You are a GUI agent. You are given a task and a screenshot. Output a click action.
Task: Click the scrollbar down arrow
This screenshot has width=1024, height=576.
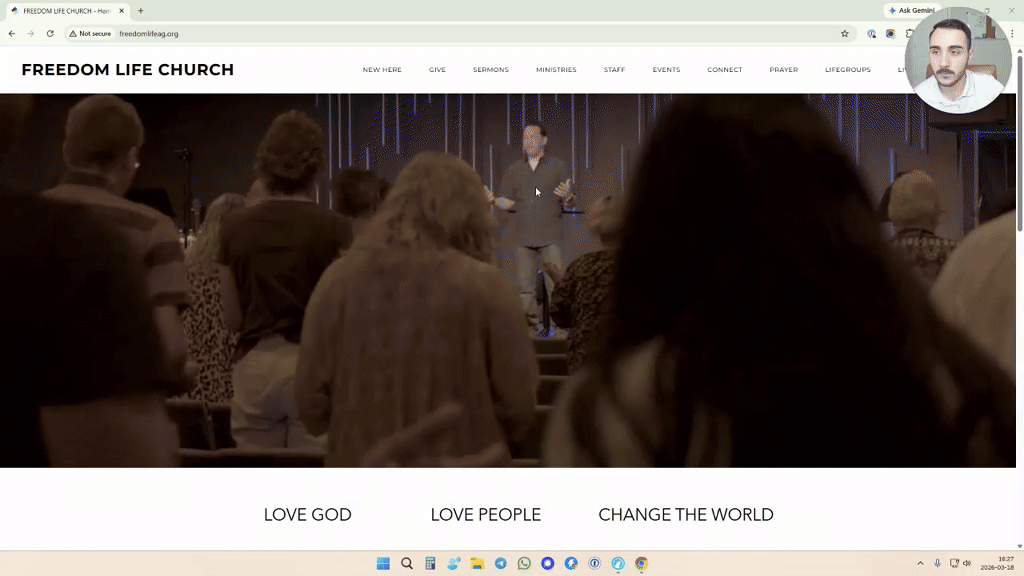click(x=1019, y=546)
